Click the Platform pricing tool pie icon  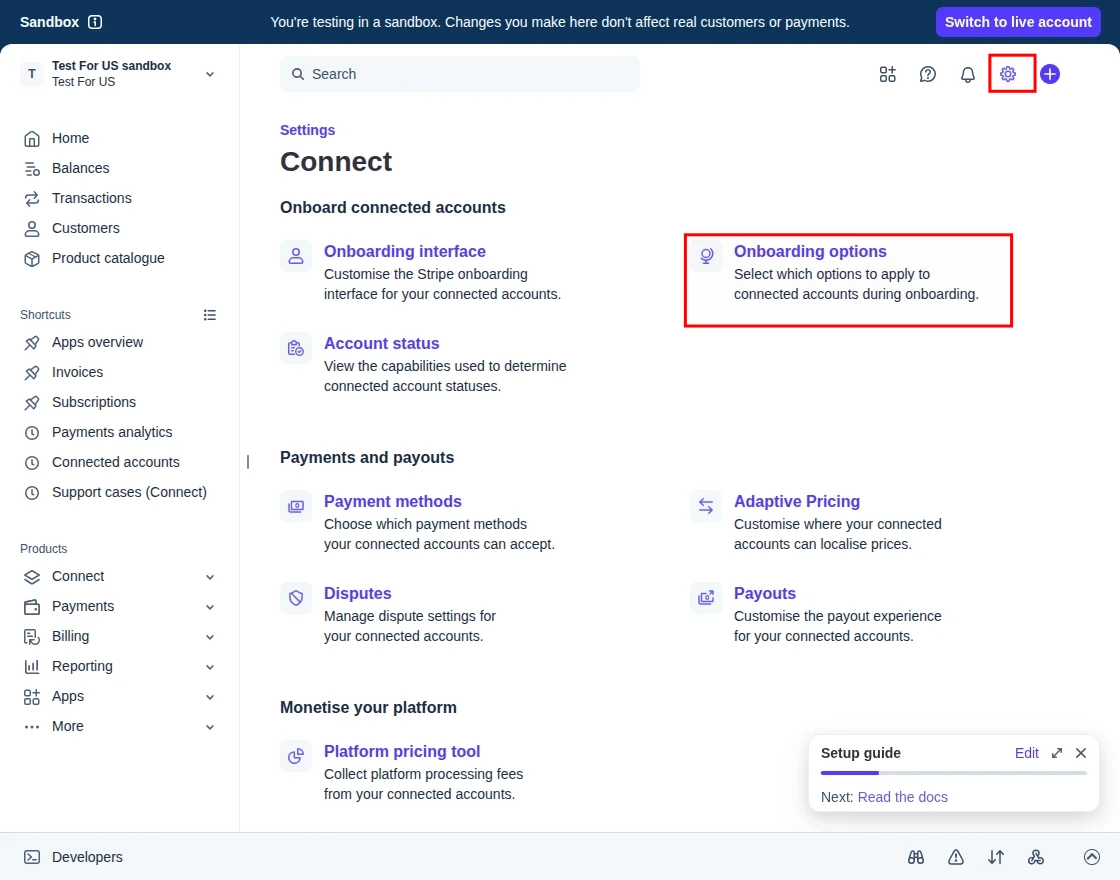[296, 756]
